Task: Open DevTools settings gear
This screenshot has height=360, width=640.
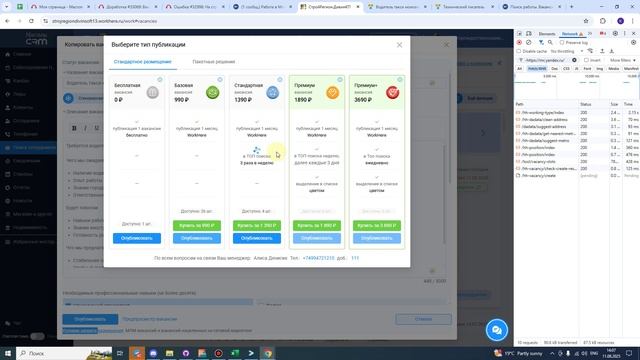Action: [615, 33]
